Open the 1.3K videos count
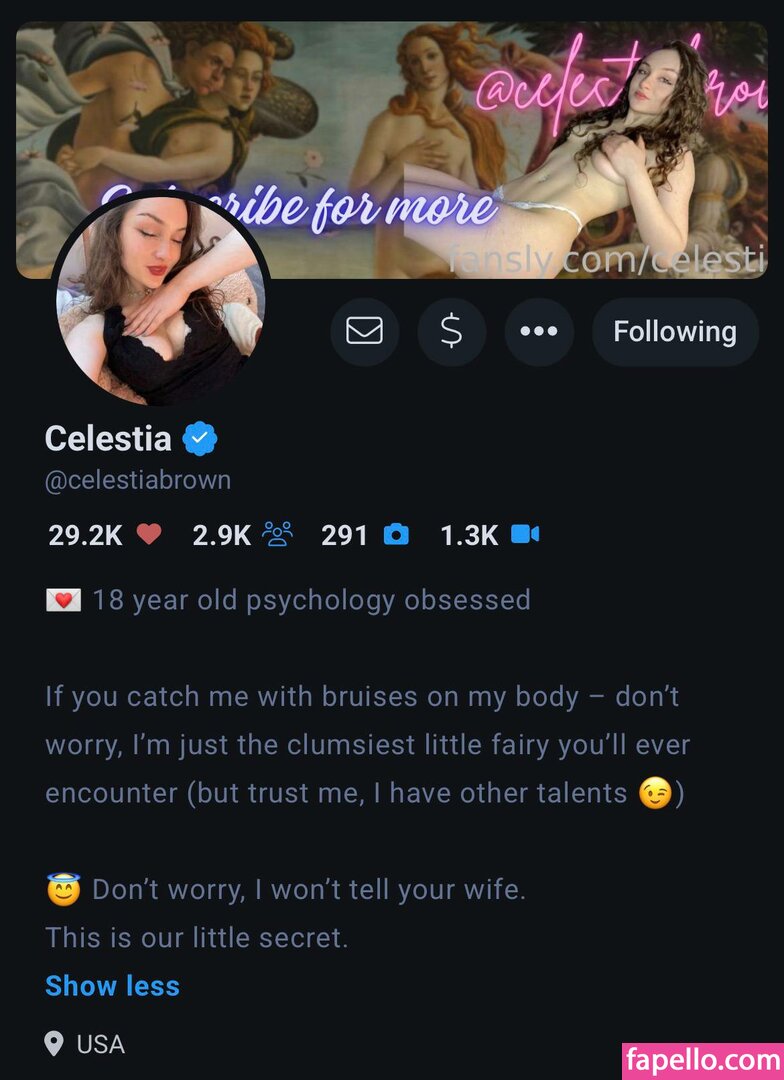 point(469,536)
